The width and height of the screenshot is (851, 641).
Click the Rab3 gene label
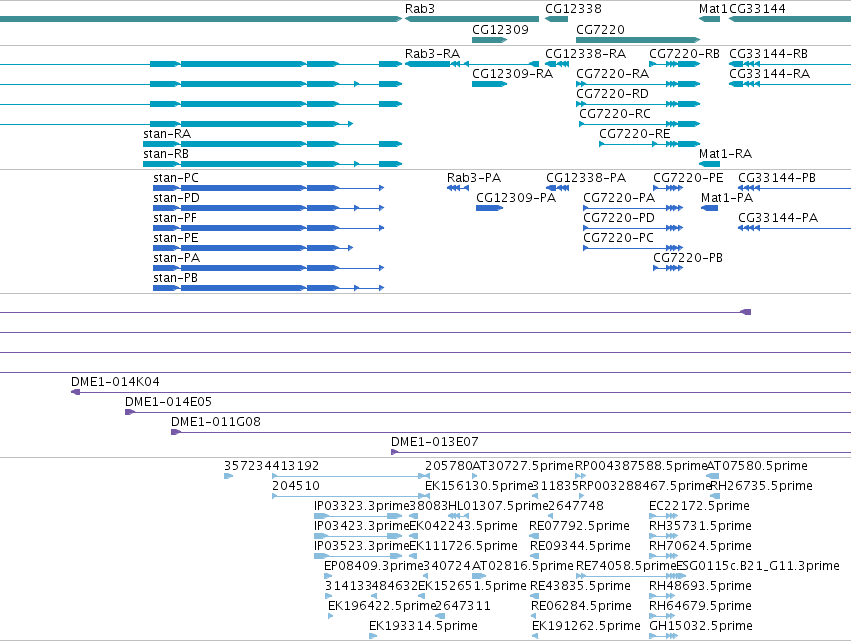(420, 9)
